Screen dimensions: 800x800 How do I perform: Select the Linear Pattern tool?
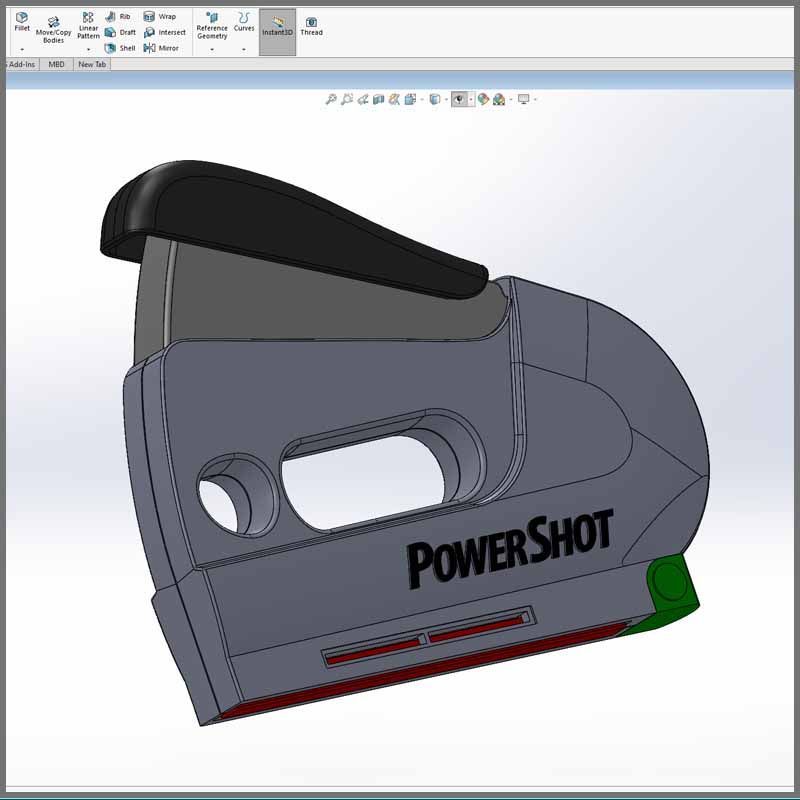[88, 25]
